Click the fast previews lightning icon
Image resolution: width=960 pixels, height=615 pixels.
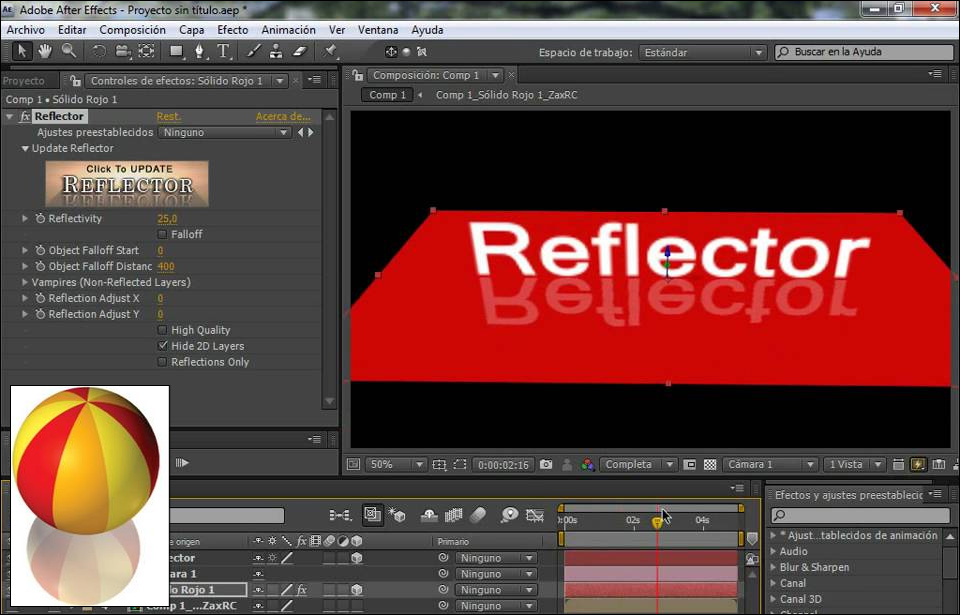918,465
